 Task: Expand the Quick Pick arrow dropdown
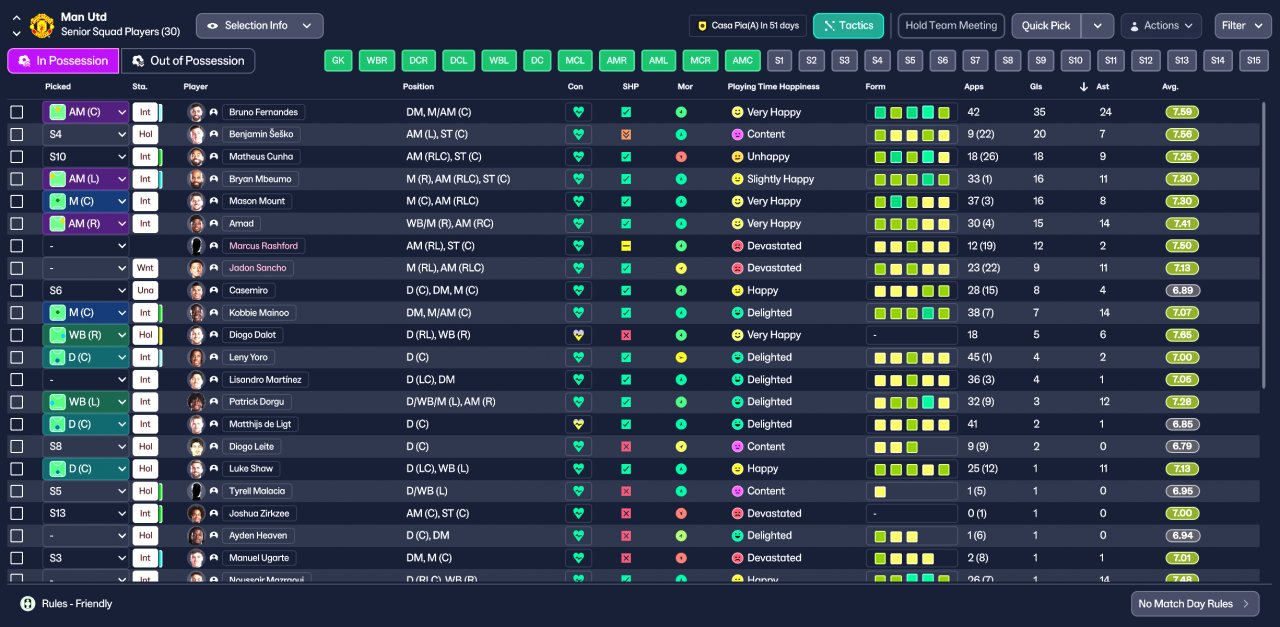pyautogui.click(x=1097, y=25)
